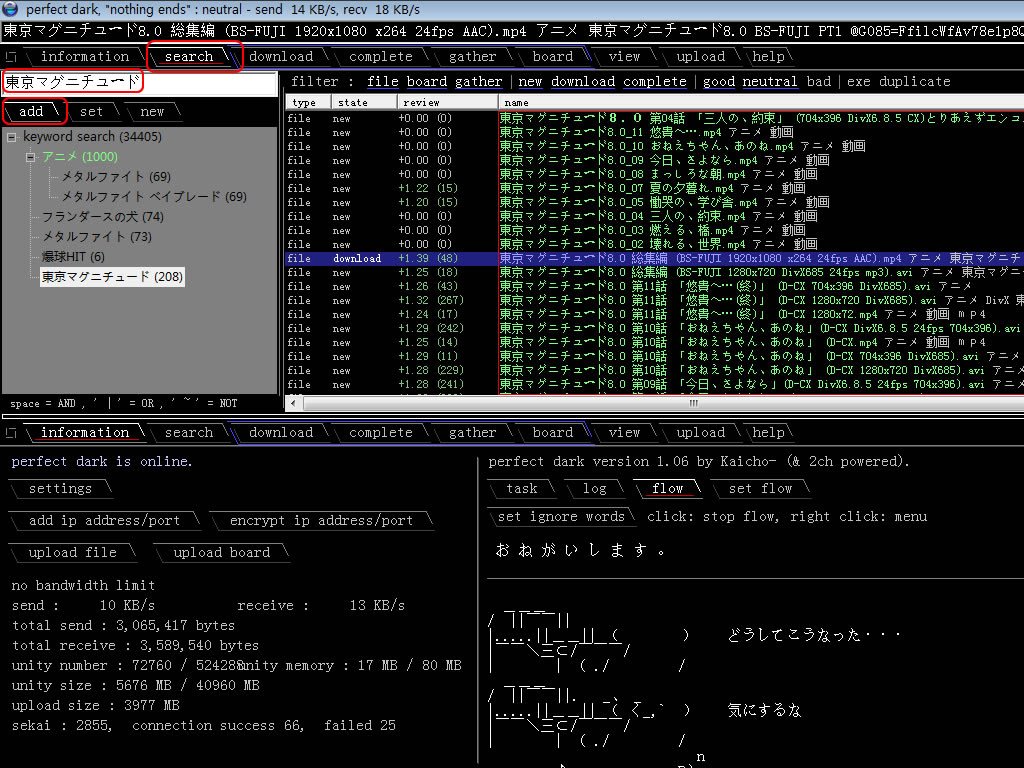Open the upper gather tab

(472, 57)
